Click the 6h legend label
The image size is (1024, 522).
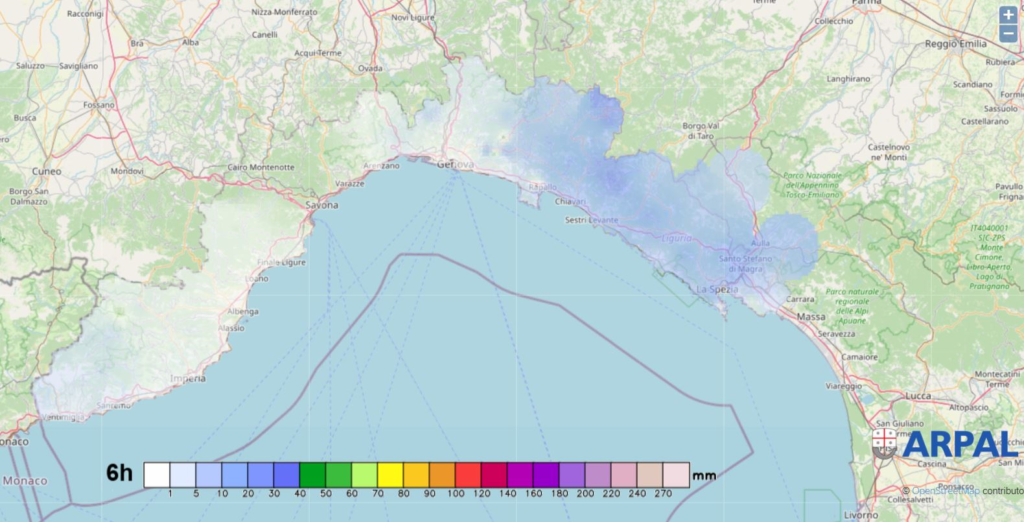click(x=120, y=473)
